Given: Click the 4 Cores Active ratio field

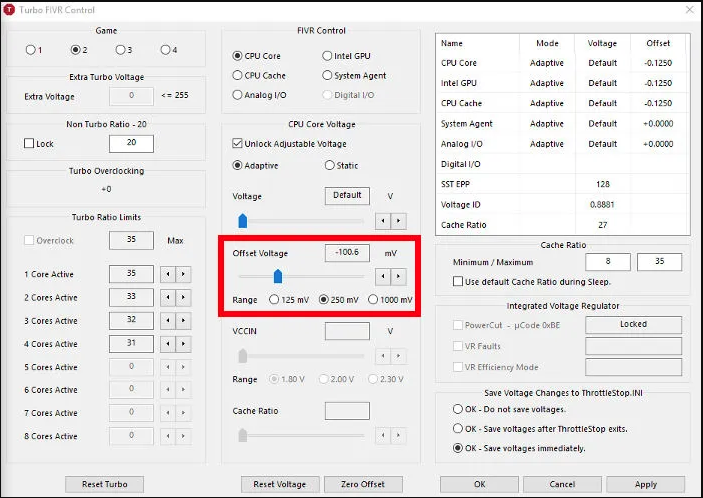Looking at the screenshot, I should [x=131, y=344].
